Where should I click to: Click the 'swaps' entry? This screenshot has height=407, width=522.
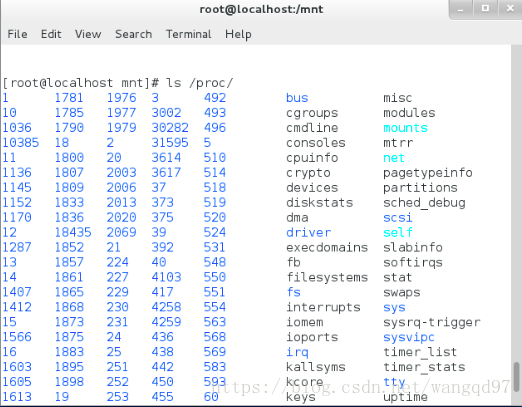[402, 292]
